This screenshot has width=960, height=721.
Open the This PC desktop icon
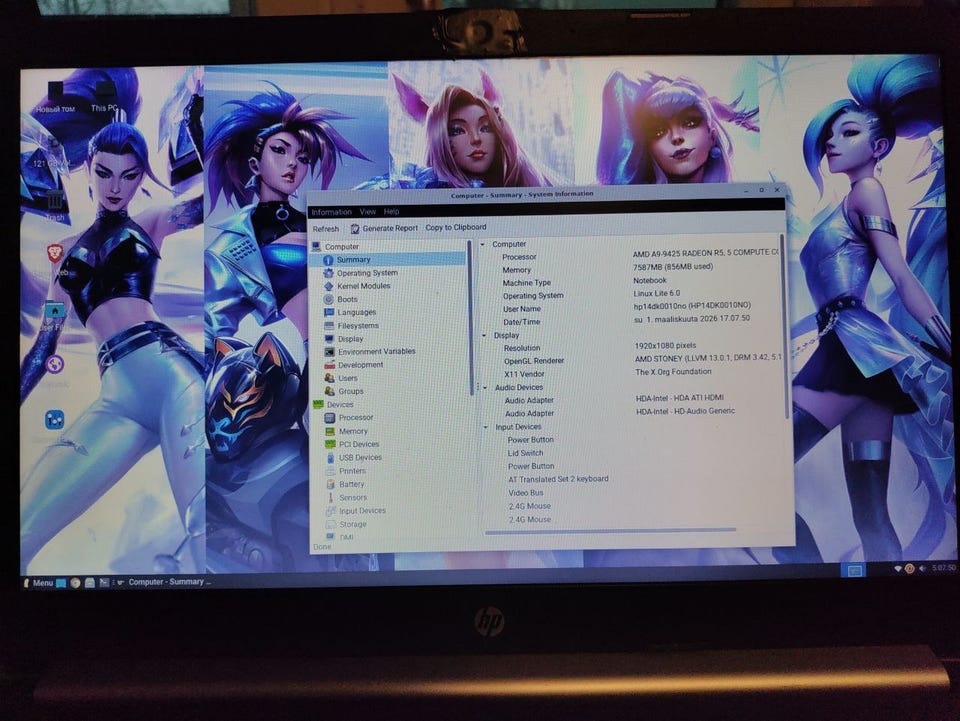(105, 98)
